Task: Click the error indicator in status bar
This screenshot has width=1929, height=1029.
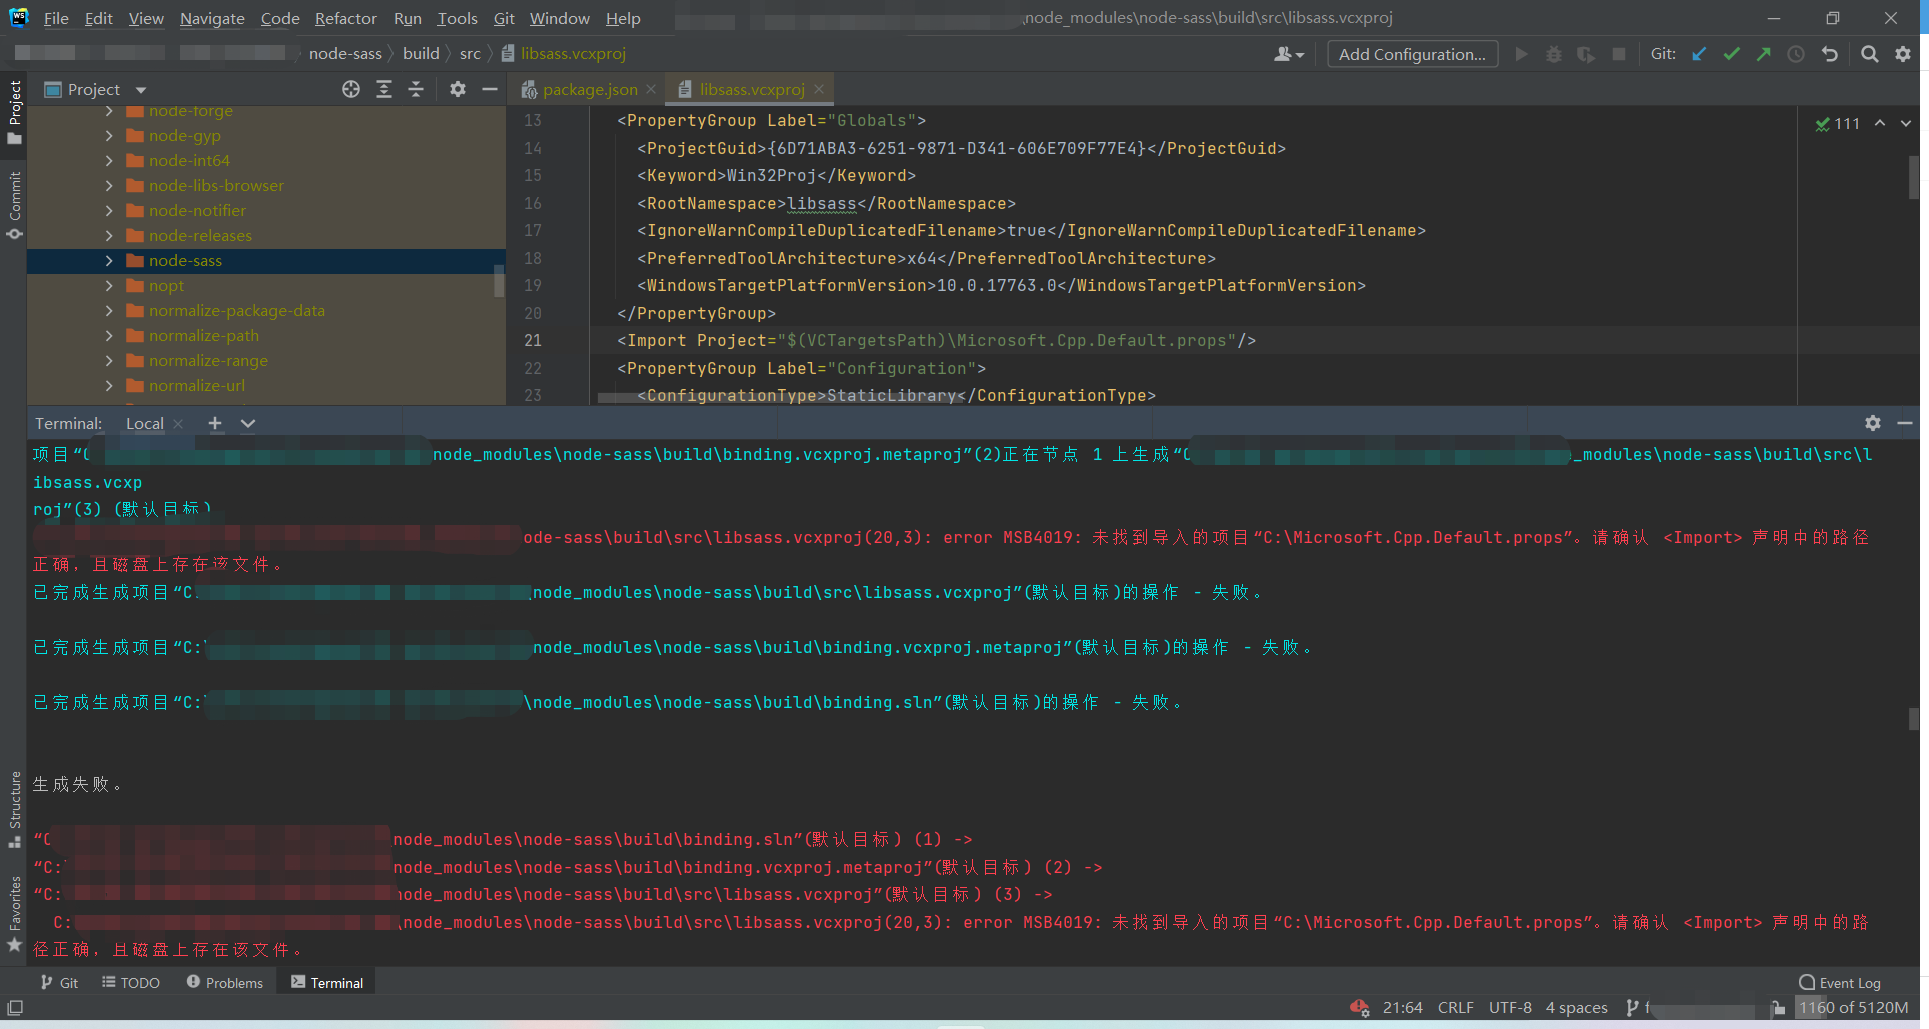Action: (1360, 1007)
